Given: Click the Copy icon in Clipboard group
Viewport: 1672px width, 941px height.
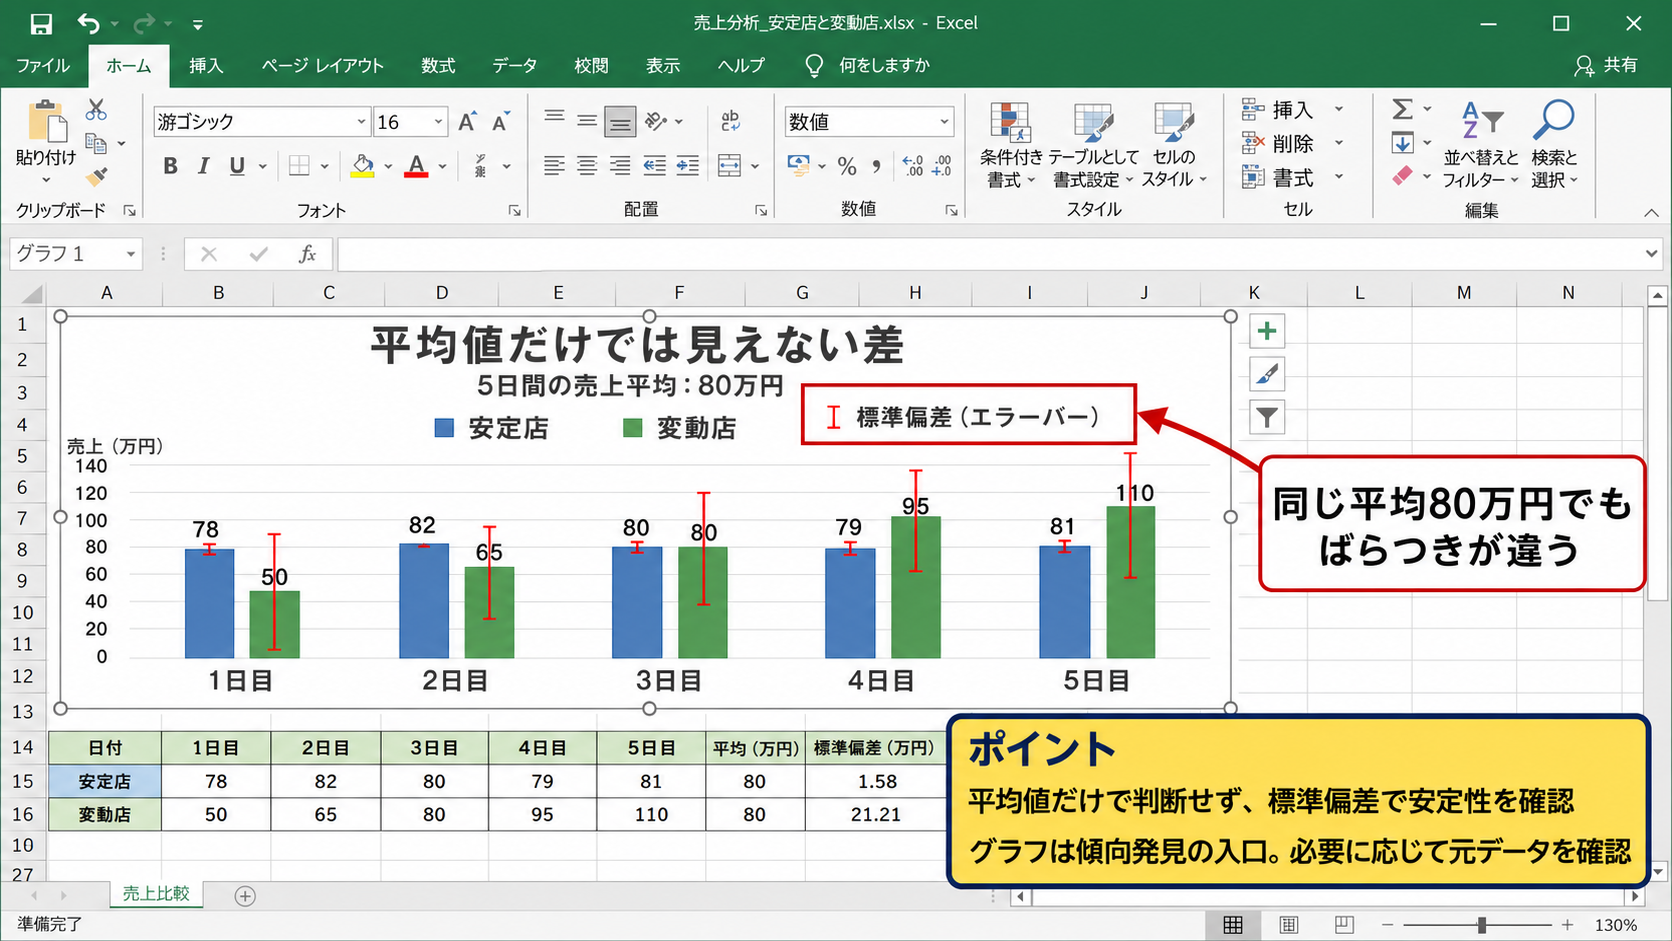Looking at the screenshot, I should [x=96, y=144].
